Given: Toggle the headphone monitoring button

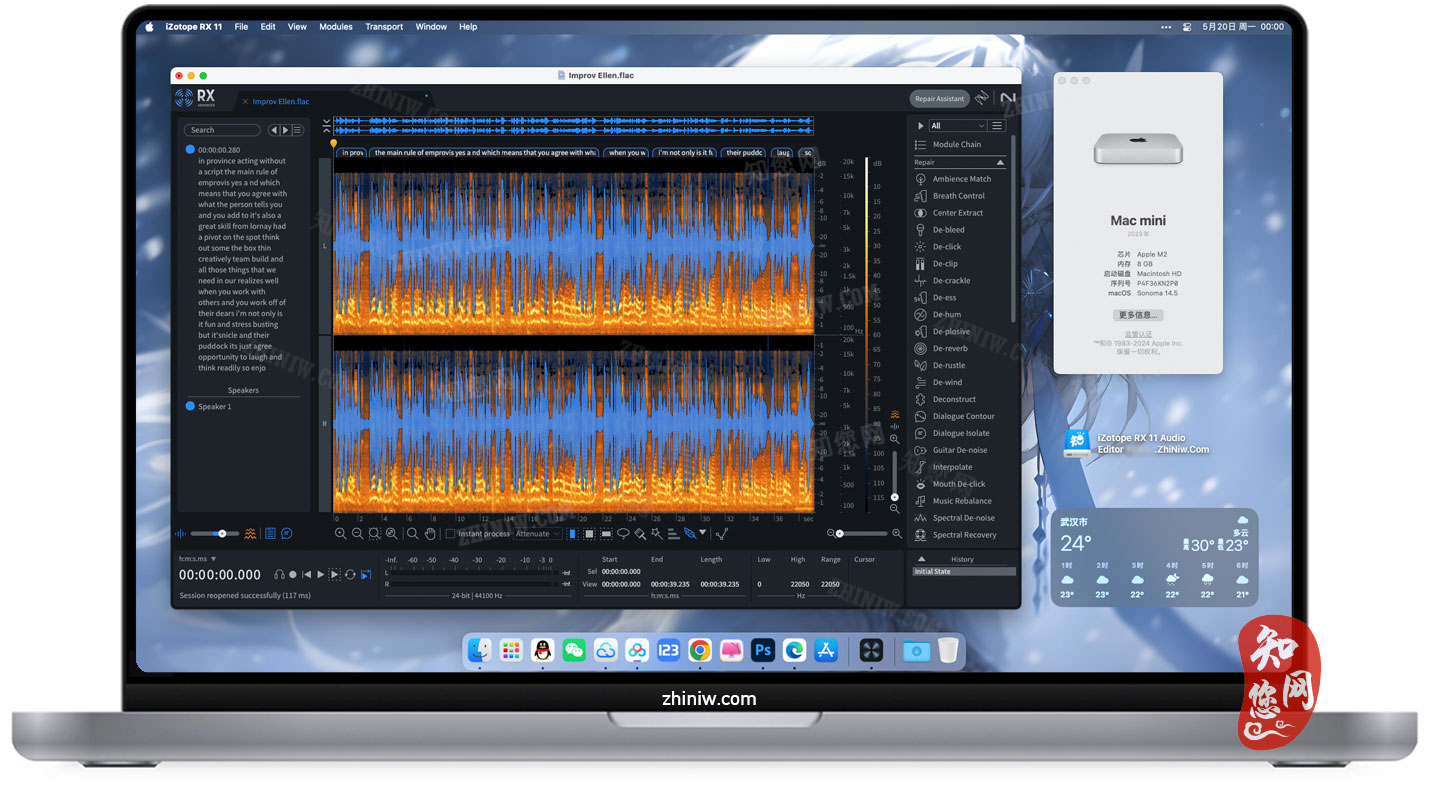Looking at the screenshot, I should [279, 575].
